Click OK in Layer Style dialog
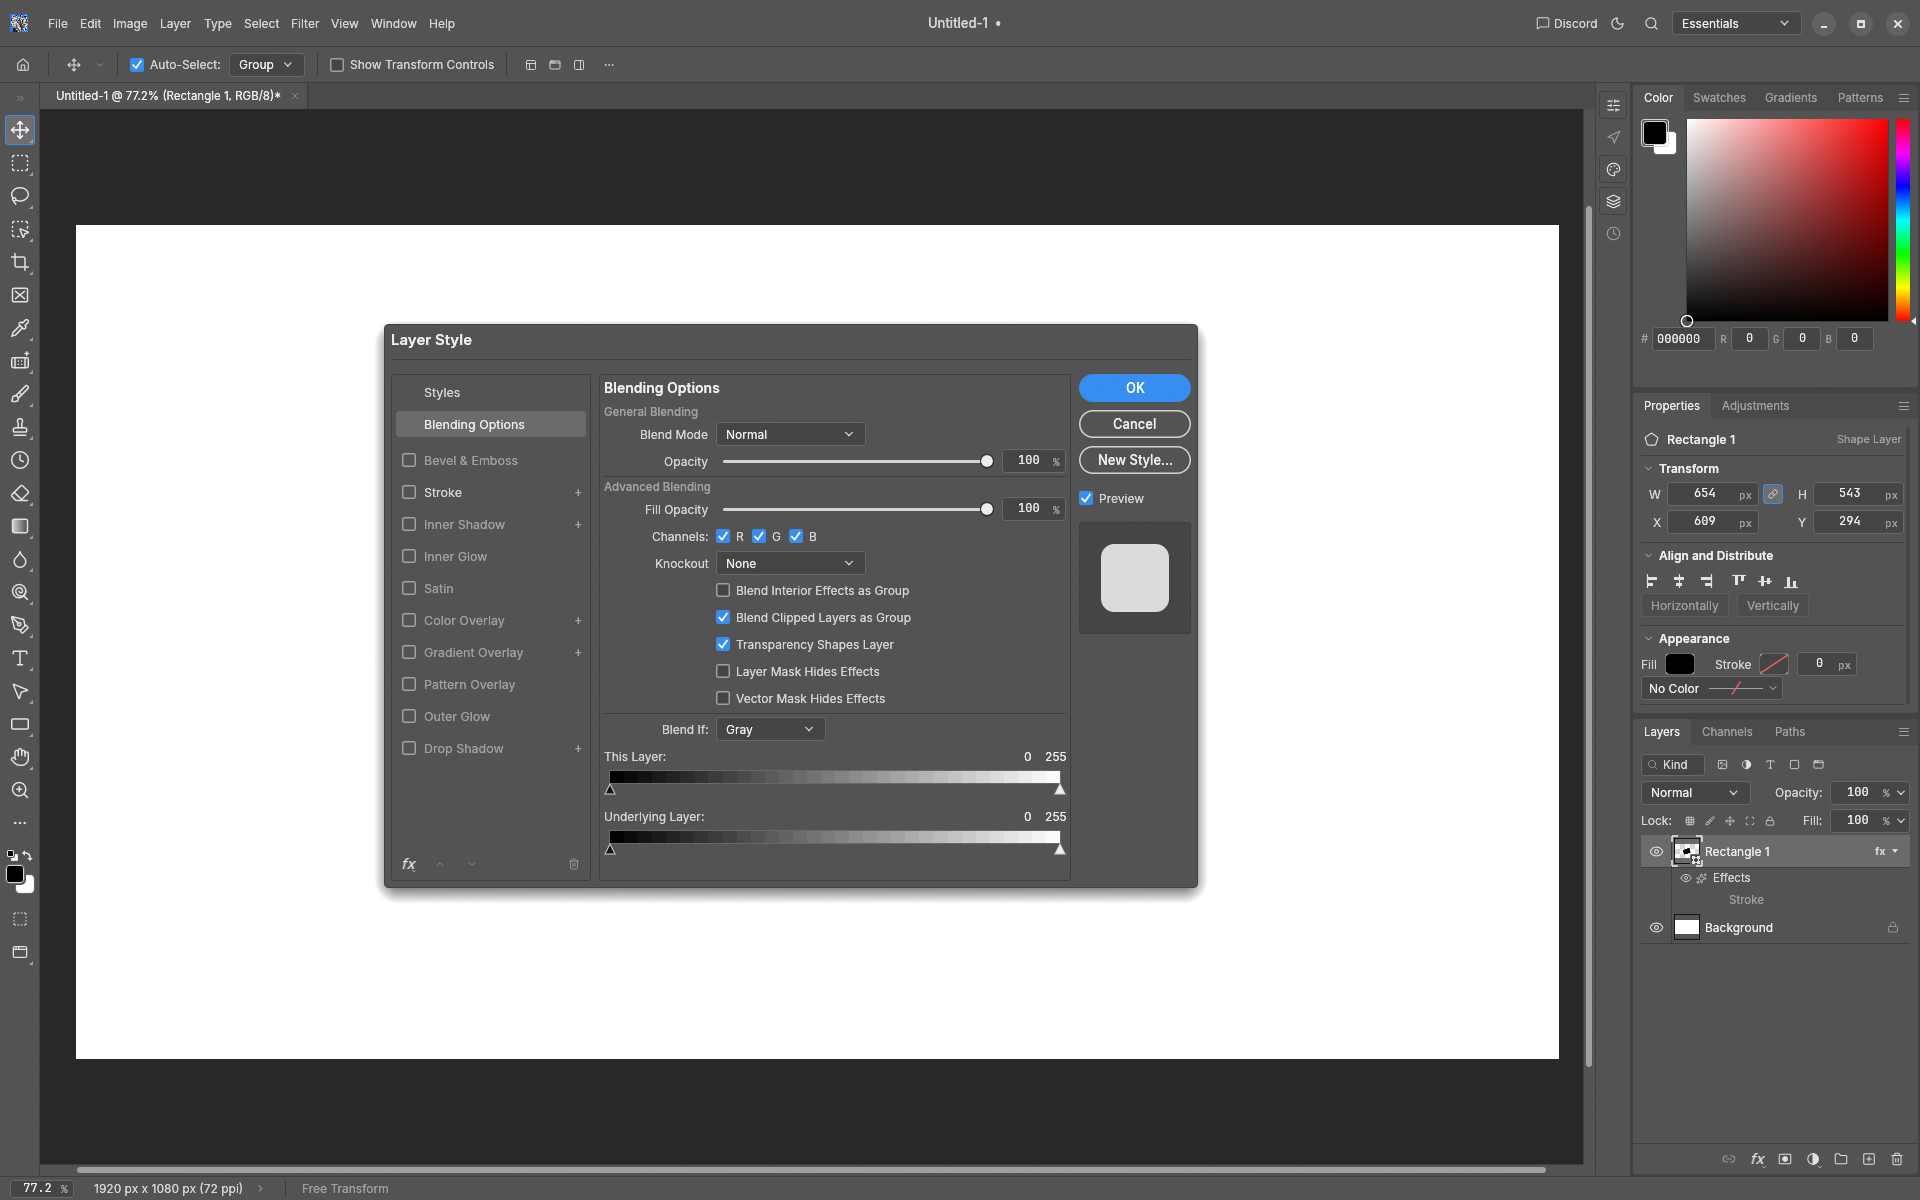The height and width of the screenshot is (1200, 1920). (x=1134, y=388)
